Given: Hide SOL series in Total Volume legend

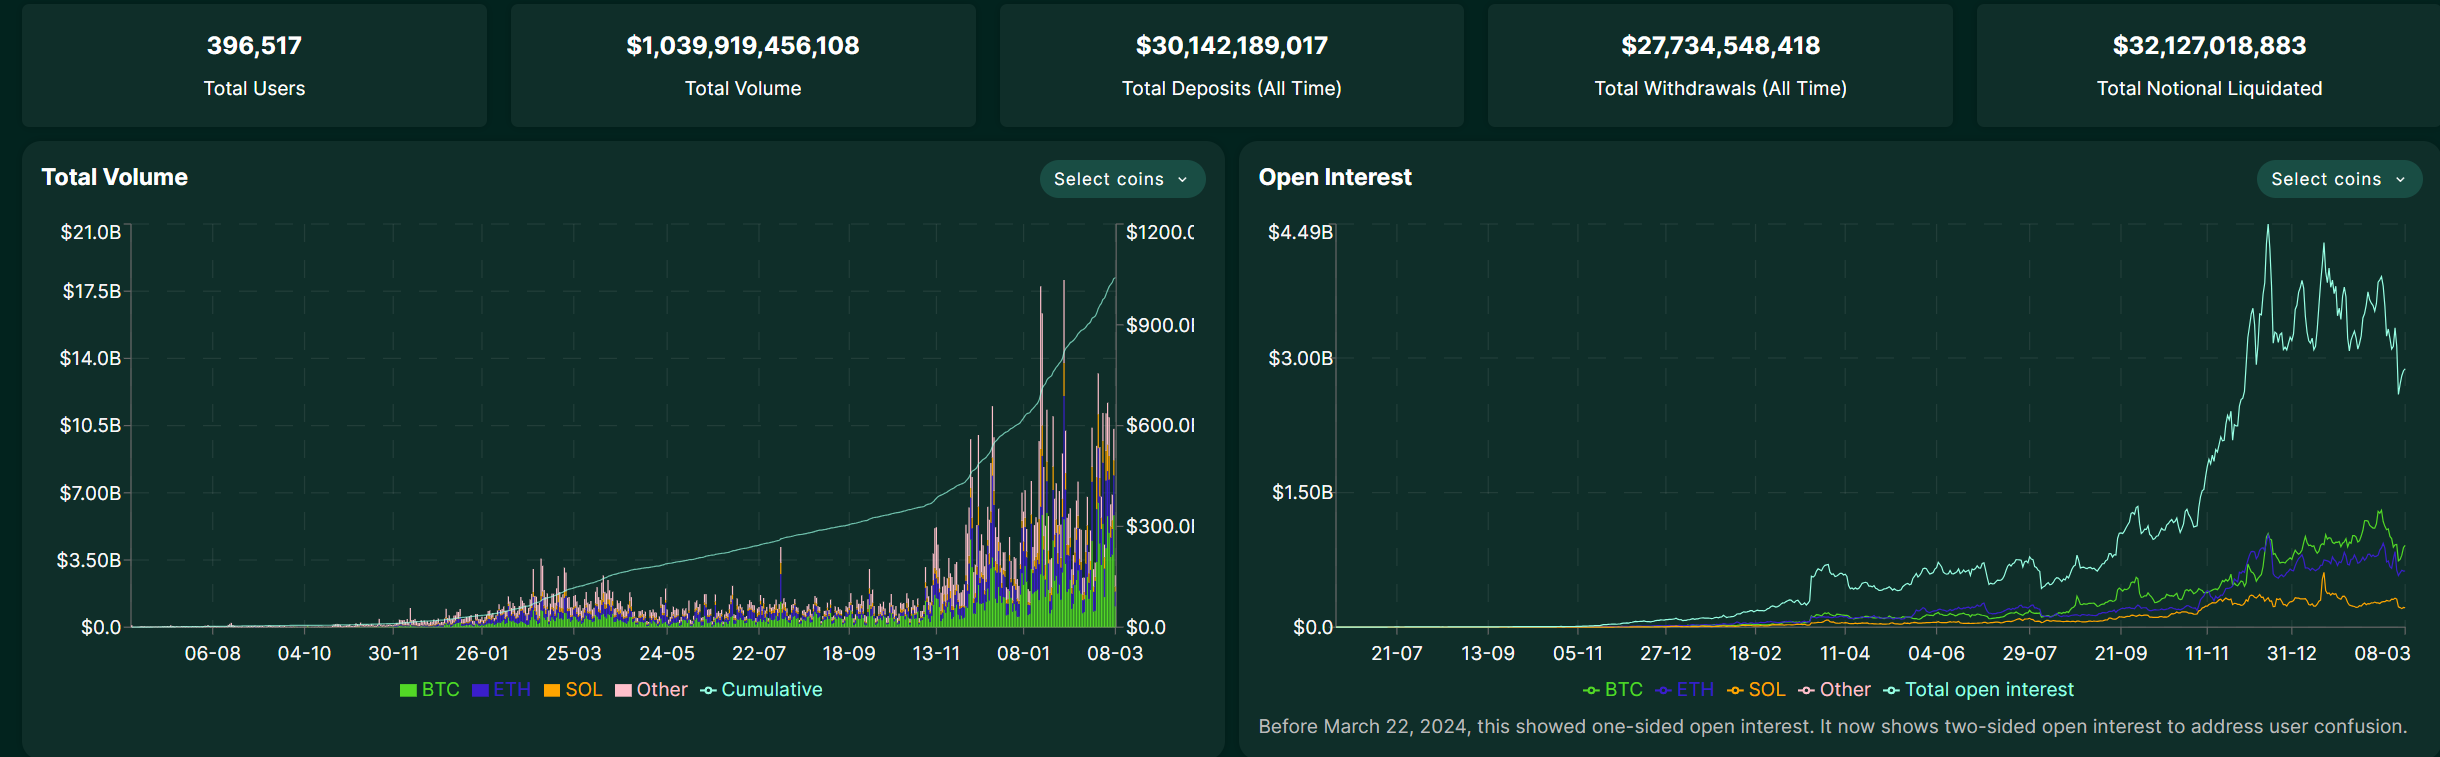Looking at the screenshot, I should click(x=573, y=690).
